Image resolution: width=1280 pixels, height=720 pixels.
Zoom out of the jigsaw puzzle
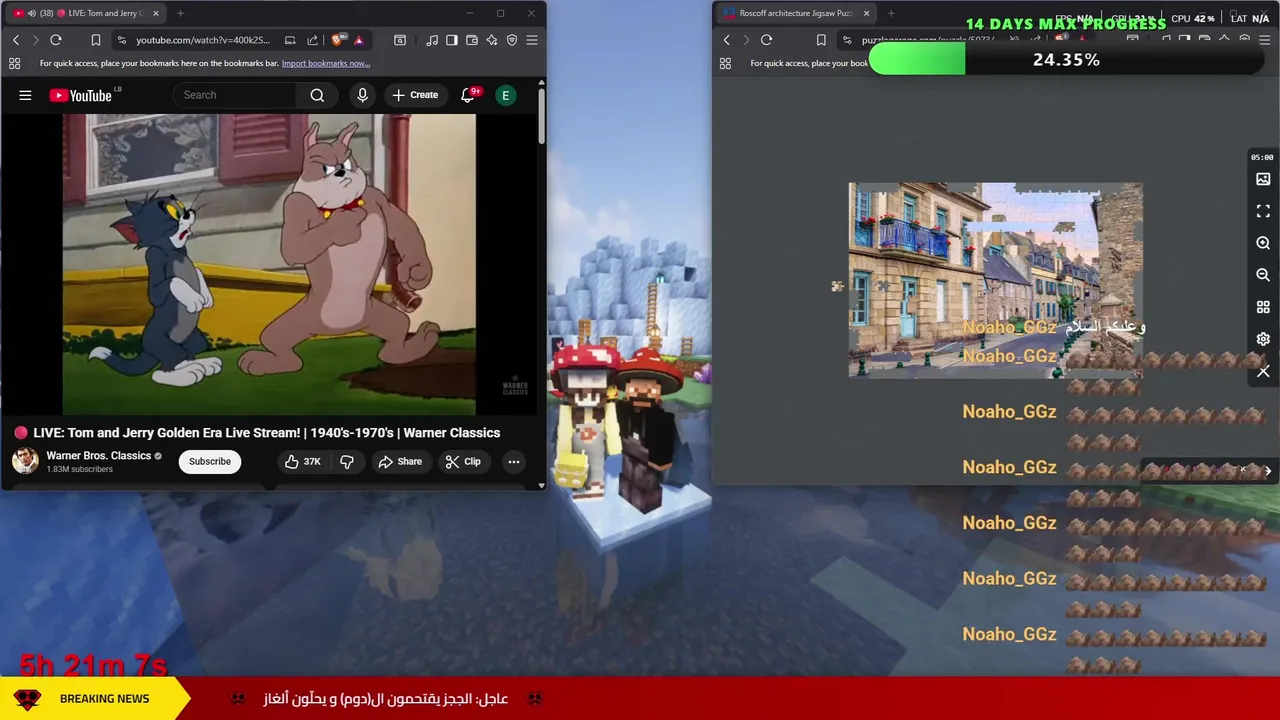(1263, 275)
